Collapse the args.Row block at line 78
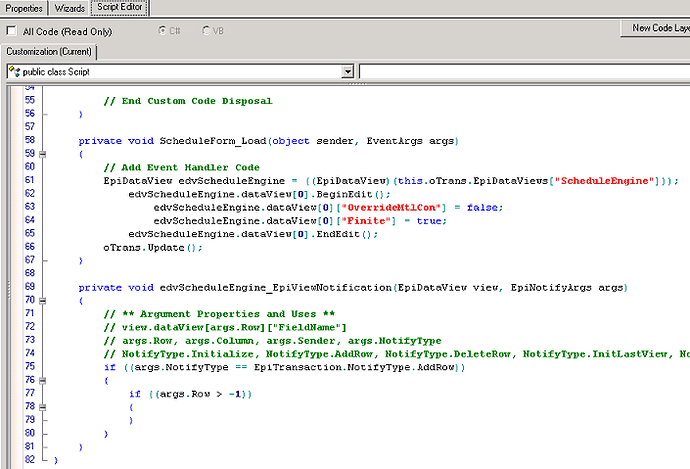This screenshot has width=690, height=469. pos(41,407)
